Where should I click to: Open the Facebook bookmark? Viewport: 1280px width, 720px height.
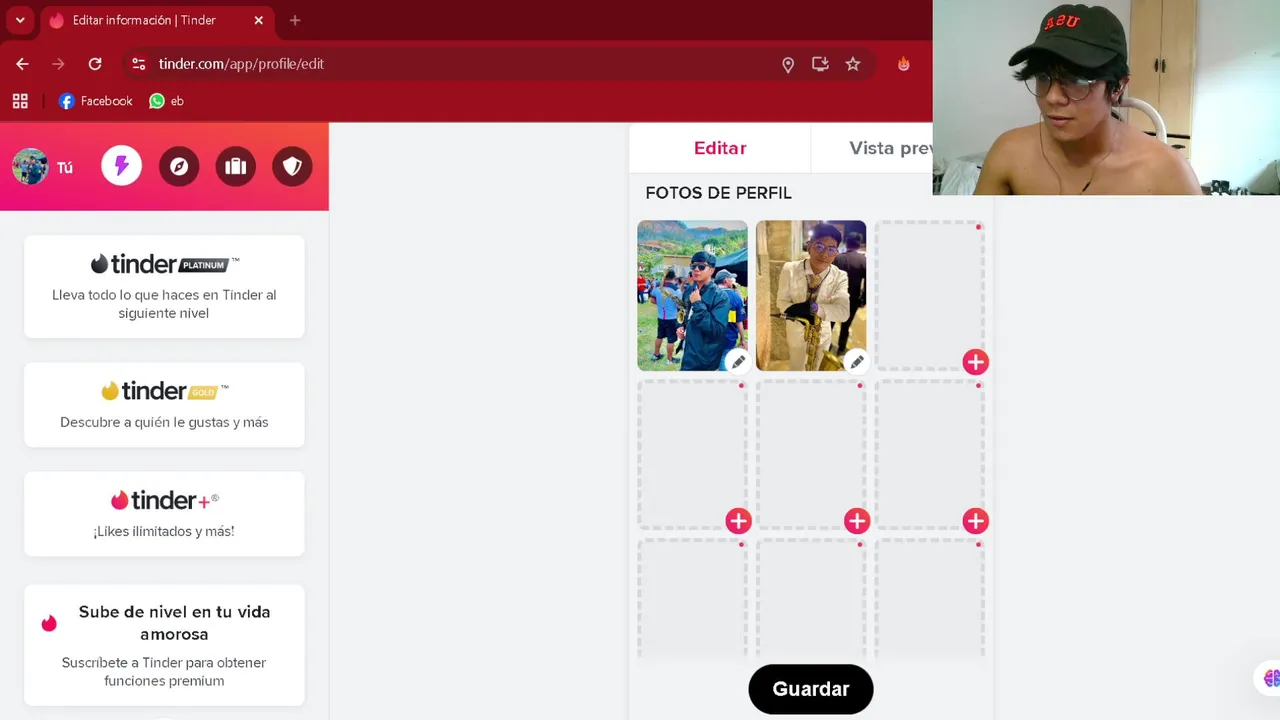coord(95,101)
